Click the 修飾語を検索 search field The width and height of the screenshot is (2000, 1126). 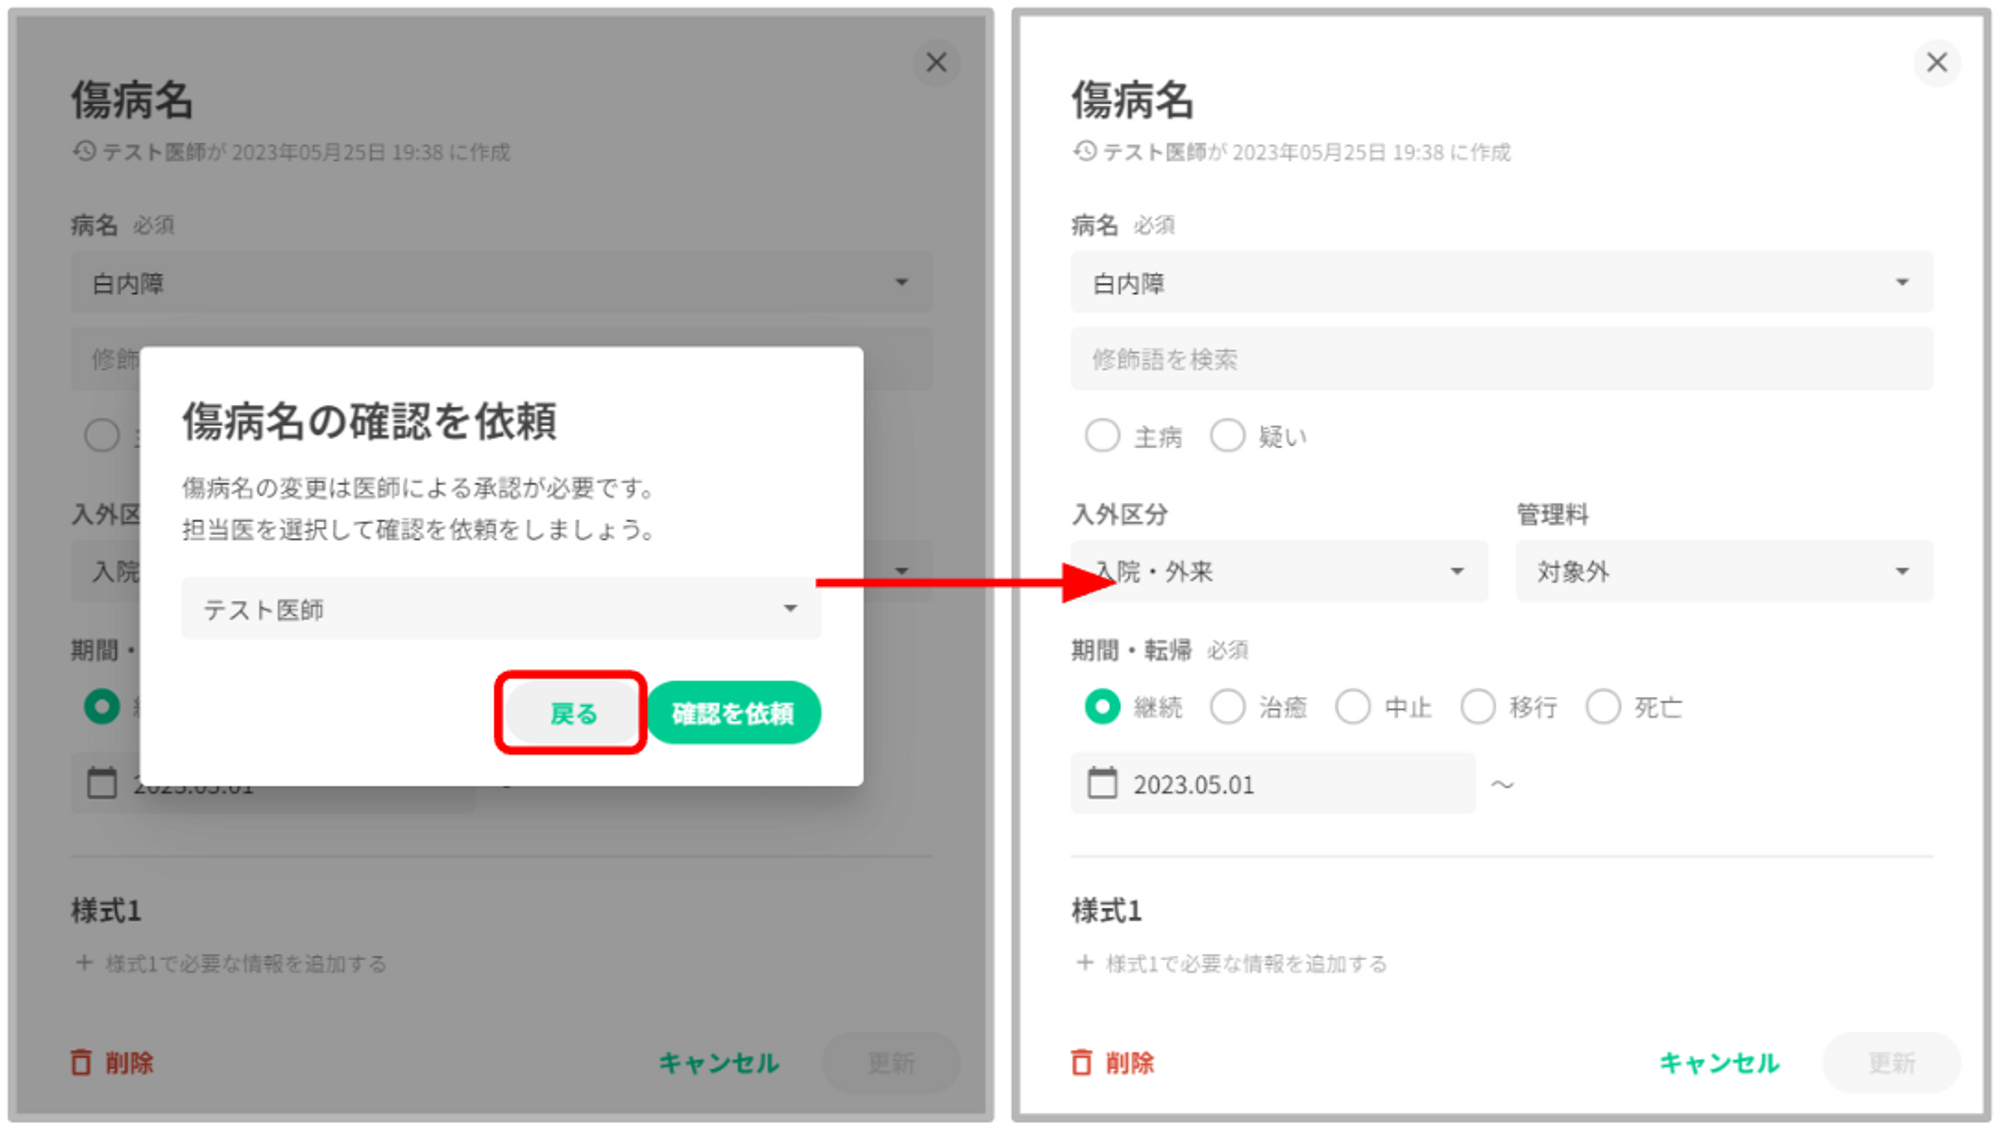(x=1500, y=359)
